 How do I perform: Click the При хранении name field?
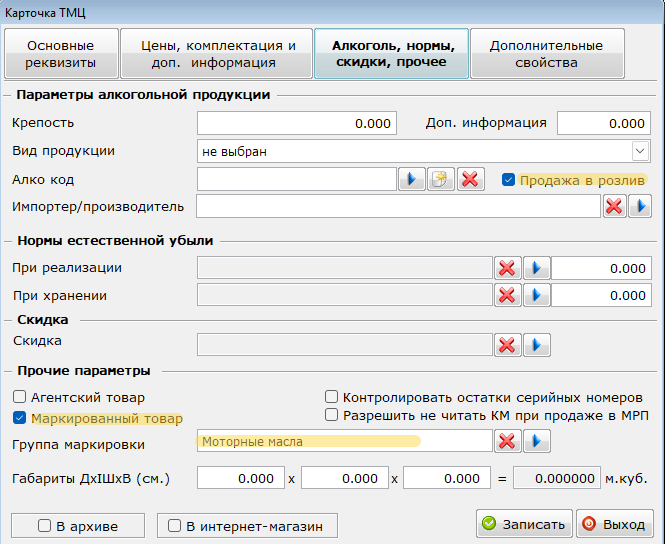tap(345, 295)
